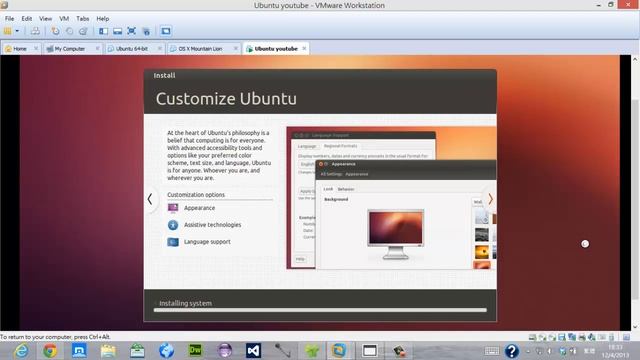Screen dimensions: 640x360
Task: Go to previous installer slide arrow
Action: tap(150, 199)
